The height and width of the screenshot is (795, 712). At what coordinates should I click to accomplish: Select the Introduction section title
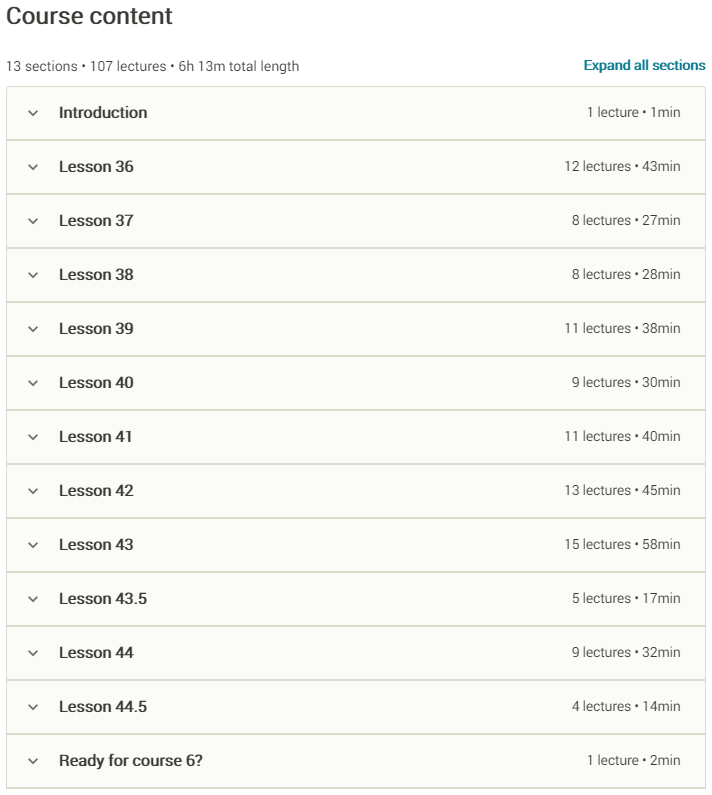tap(103, 113)
